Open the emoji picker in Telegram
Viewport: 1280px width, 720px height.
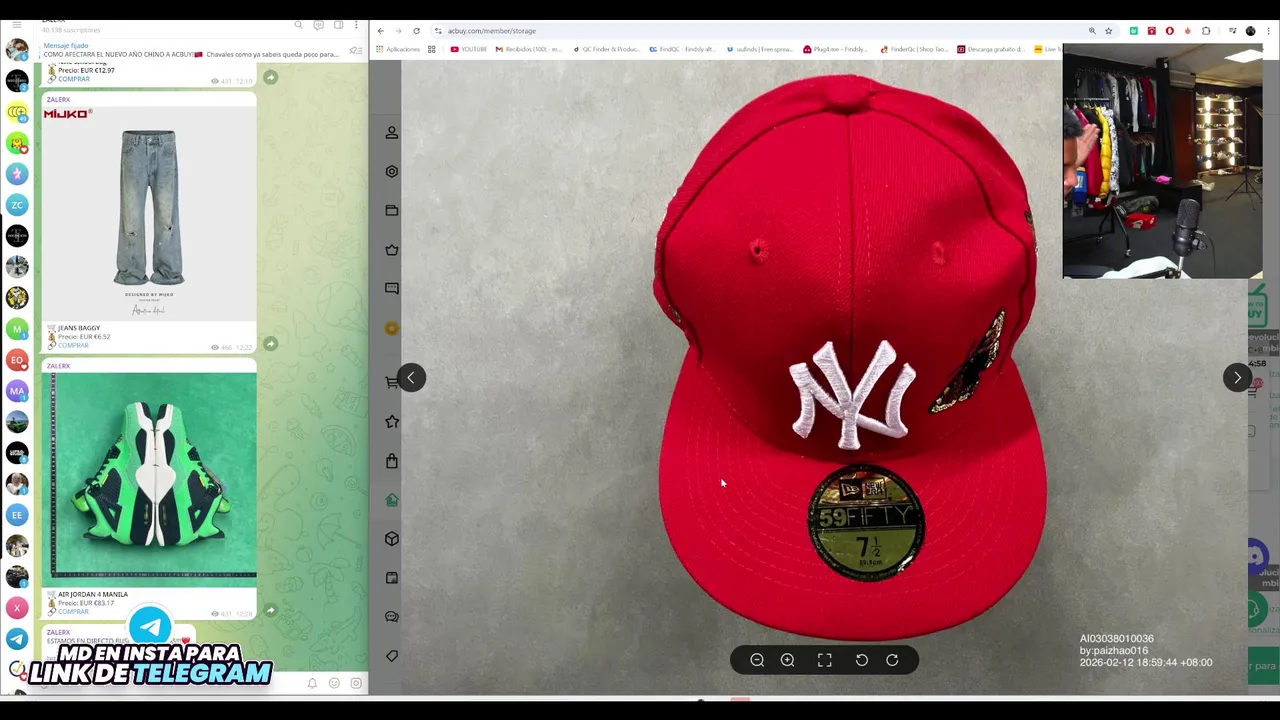coord(334,683)
